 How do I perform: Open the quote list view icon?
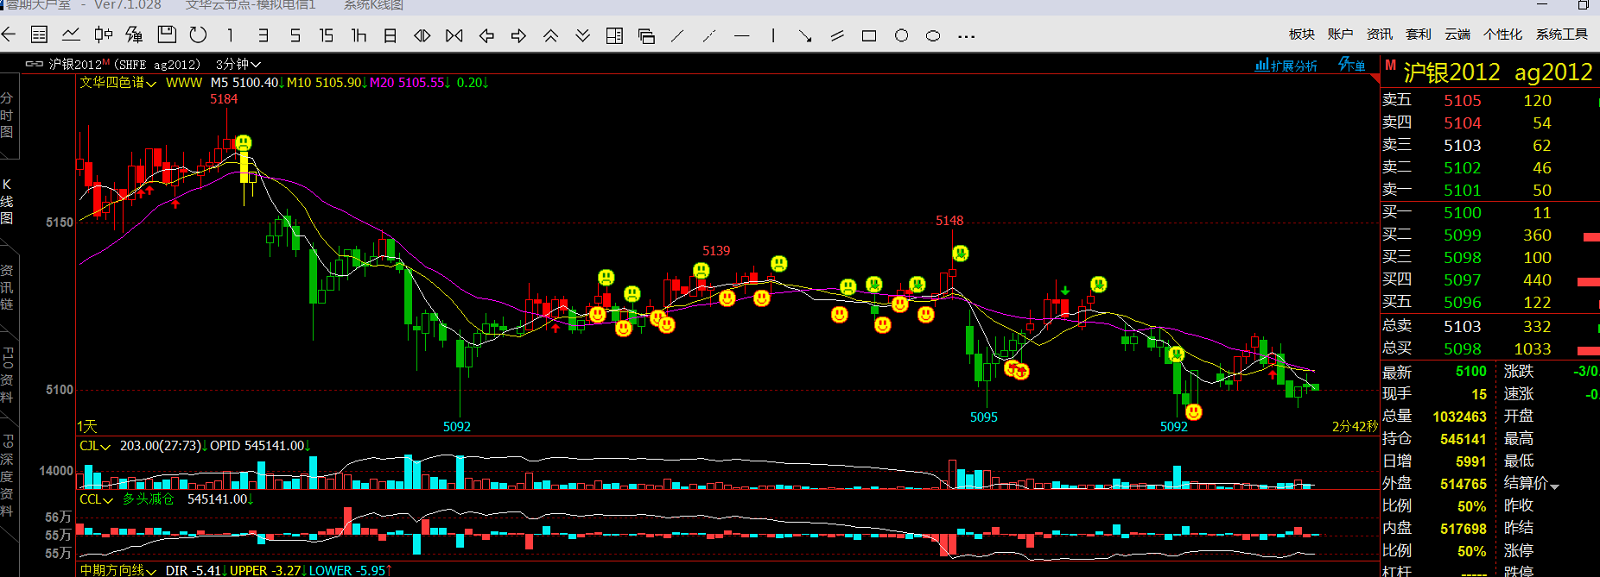tap(39, 35)
